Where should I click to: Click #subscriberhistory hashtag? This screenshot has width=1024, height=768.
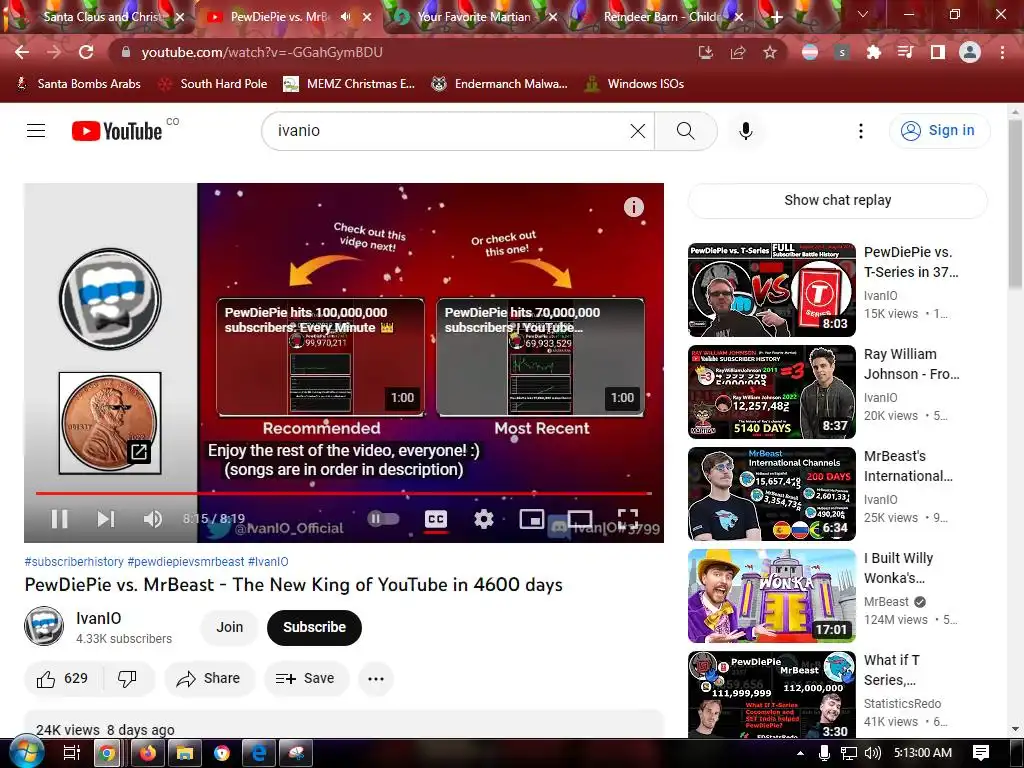click(x=74, y=562)
